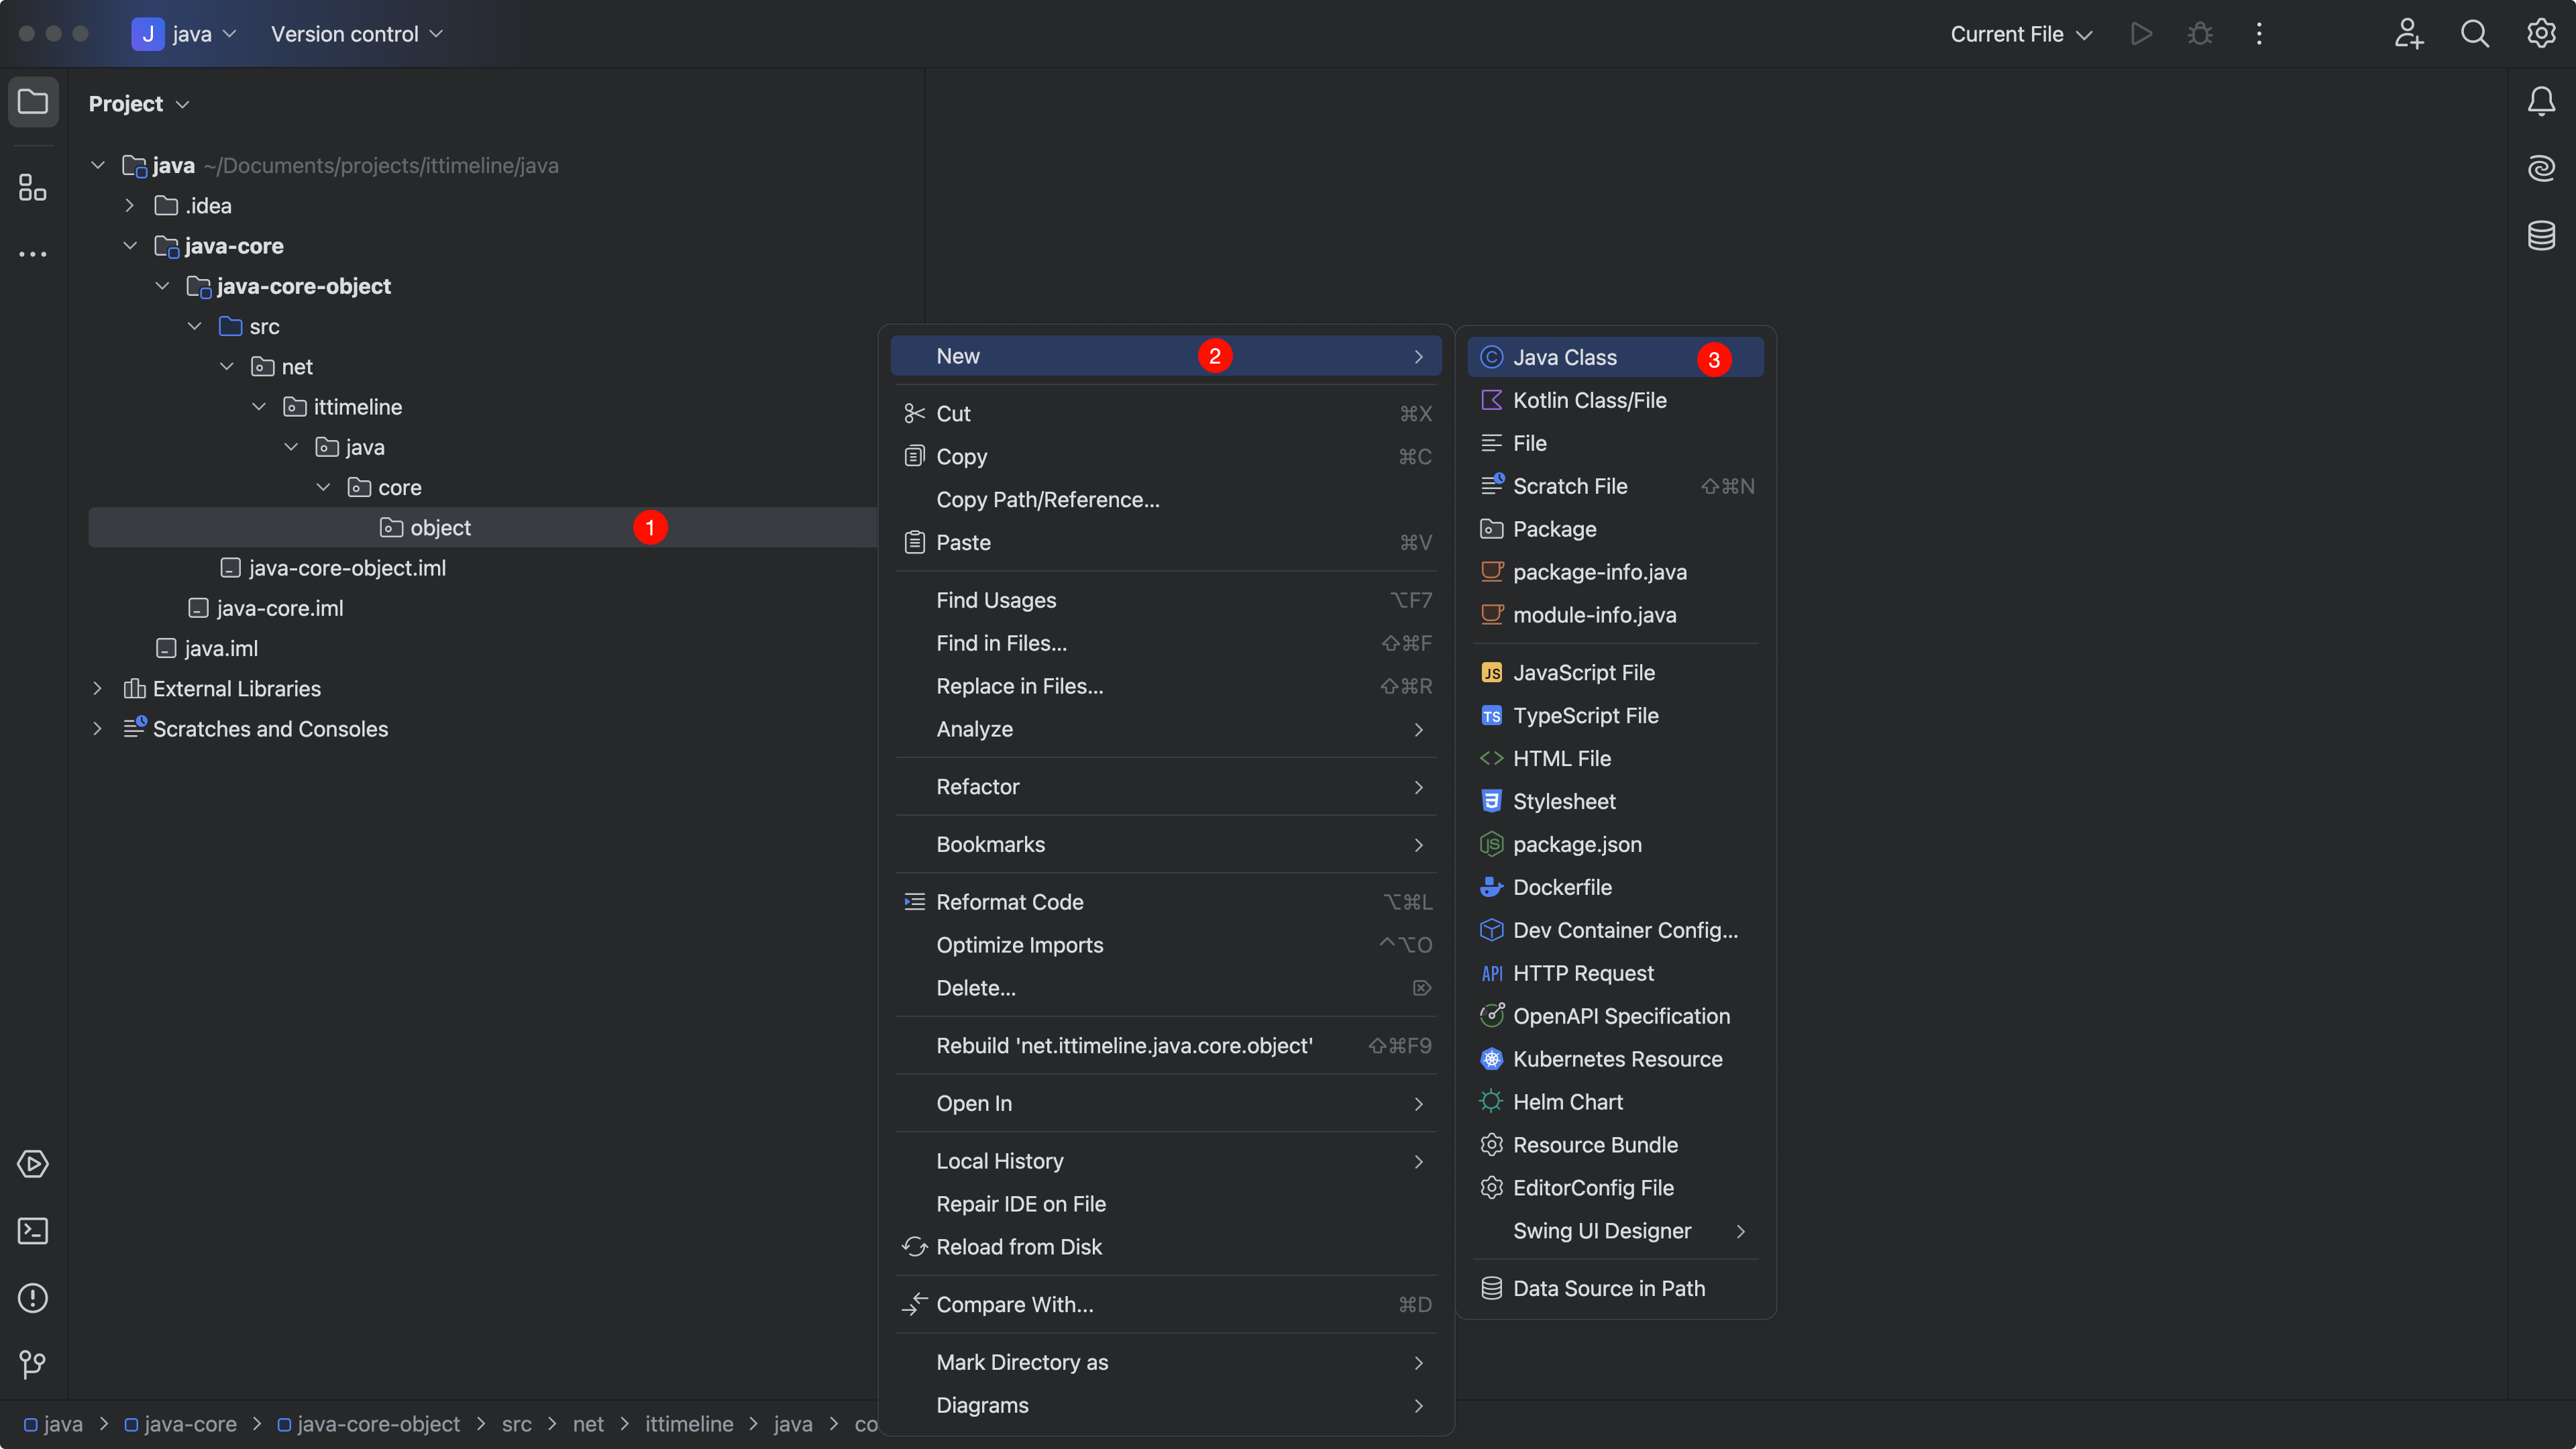Choose Kotlin Class/File in submenu
The width and height of the screenshot is (2576, 1449).
[1589, 401]
